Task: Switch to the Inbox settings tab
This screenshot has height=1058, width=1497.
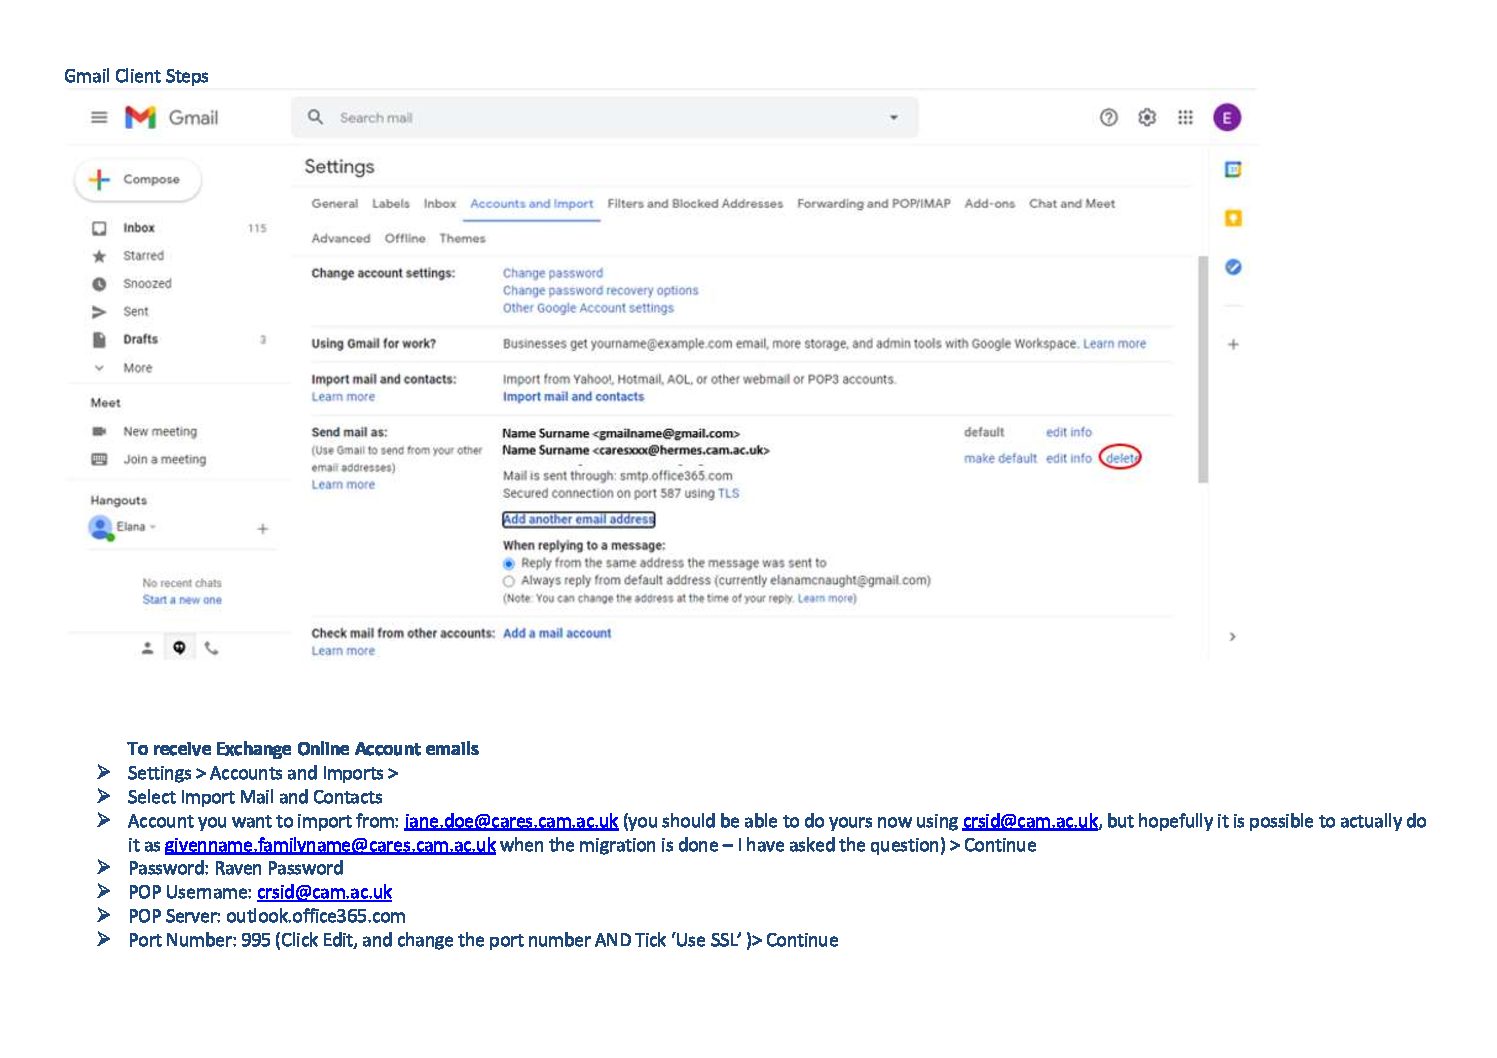Action: (x=439, y=203)
